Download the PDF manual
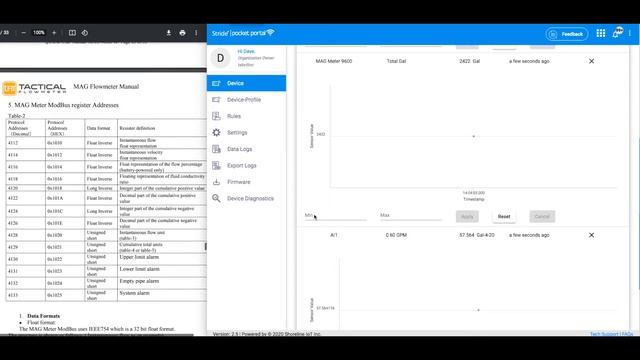This screenshot has height=360, width=640. [x=169, y=33]
